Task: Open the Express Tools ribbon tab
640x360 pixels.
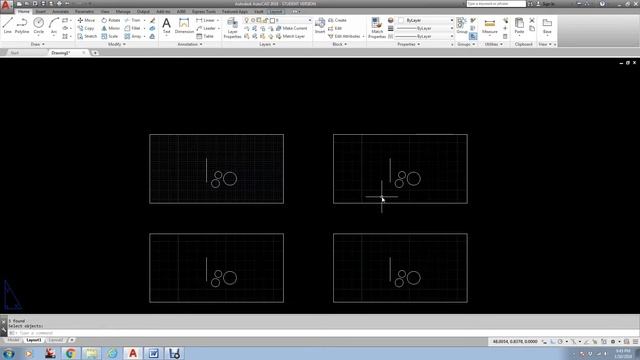Action: pyautogui.click(x=204, y=11)
